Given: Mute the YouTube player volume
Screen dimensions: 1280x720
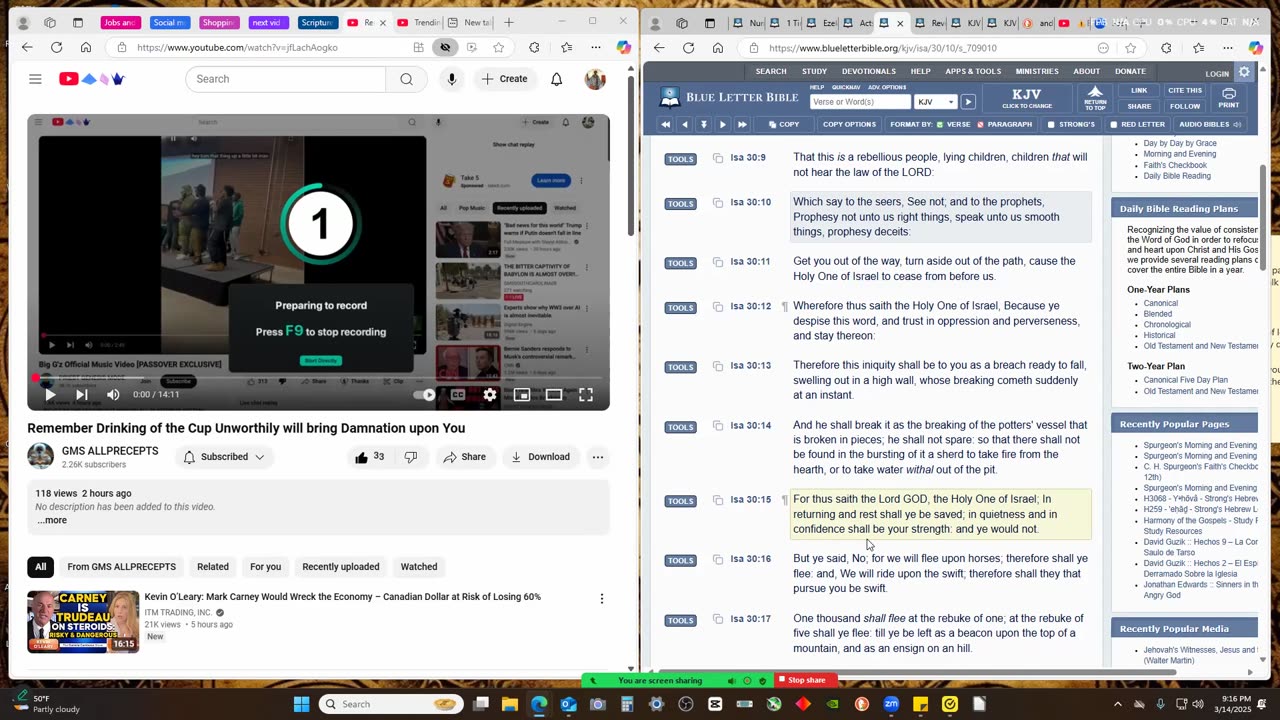Looking at the screenshot, I should 113,395.
